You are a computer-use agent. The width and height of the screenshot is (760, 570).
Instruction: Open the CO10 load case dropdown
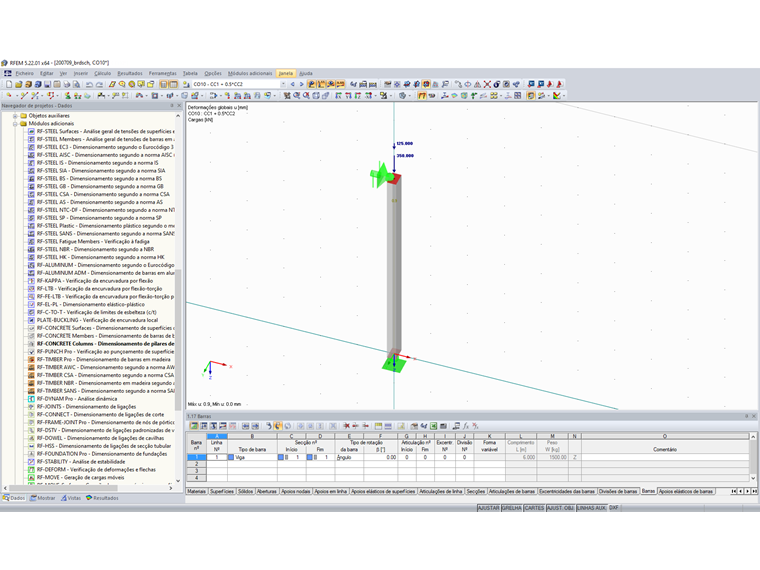point(283,84)
